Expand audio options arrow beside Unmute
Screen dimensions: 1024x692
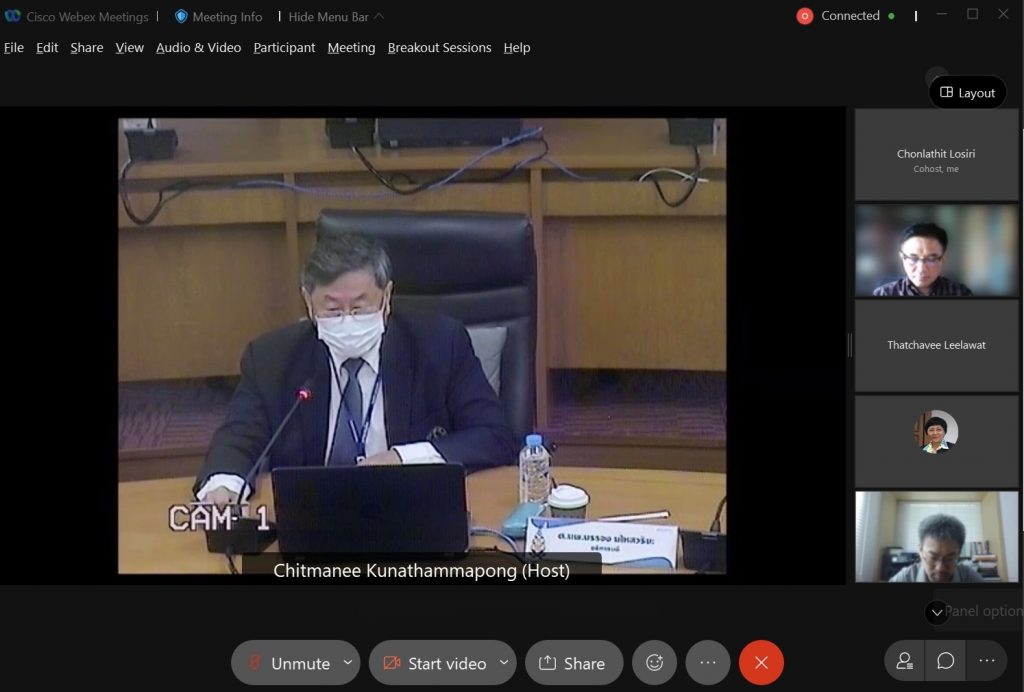click(348, 662)
